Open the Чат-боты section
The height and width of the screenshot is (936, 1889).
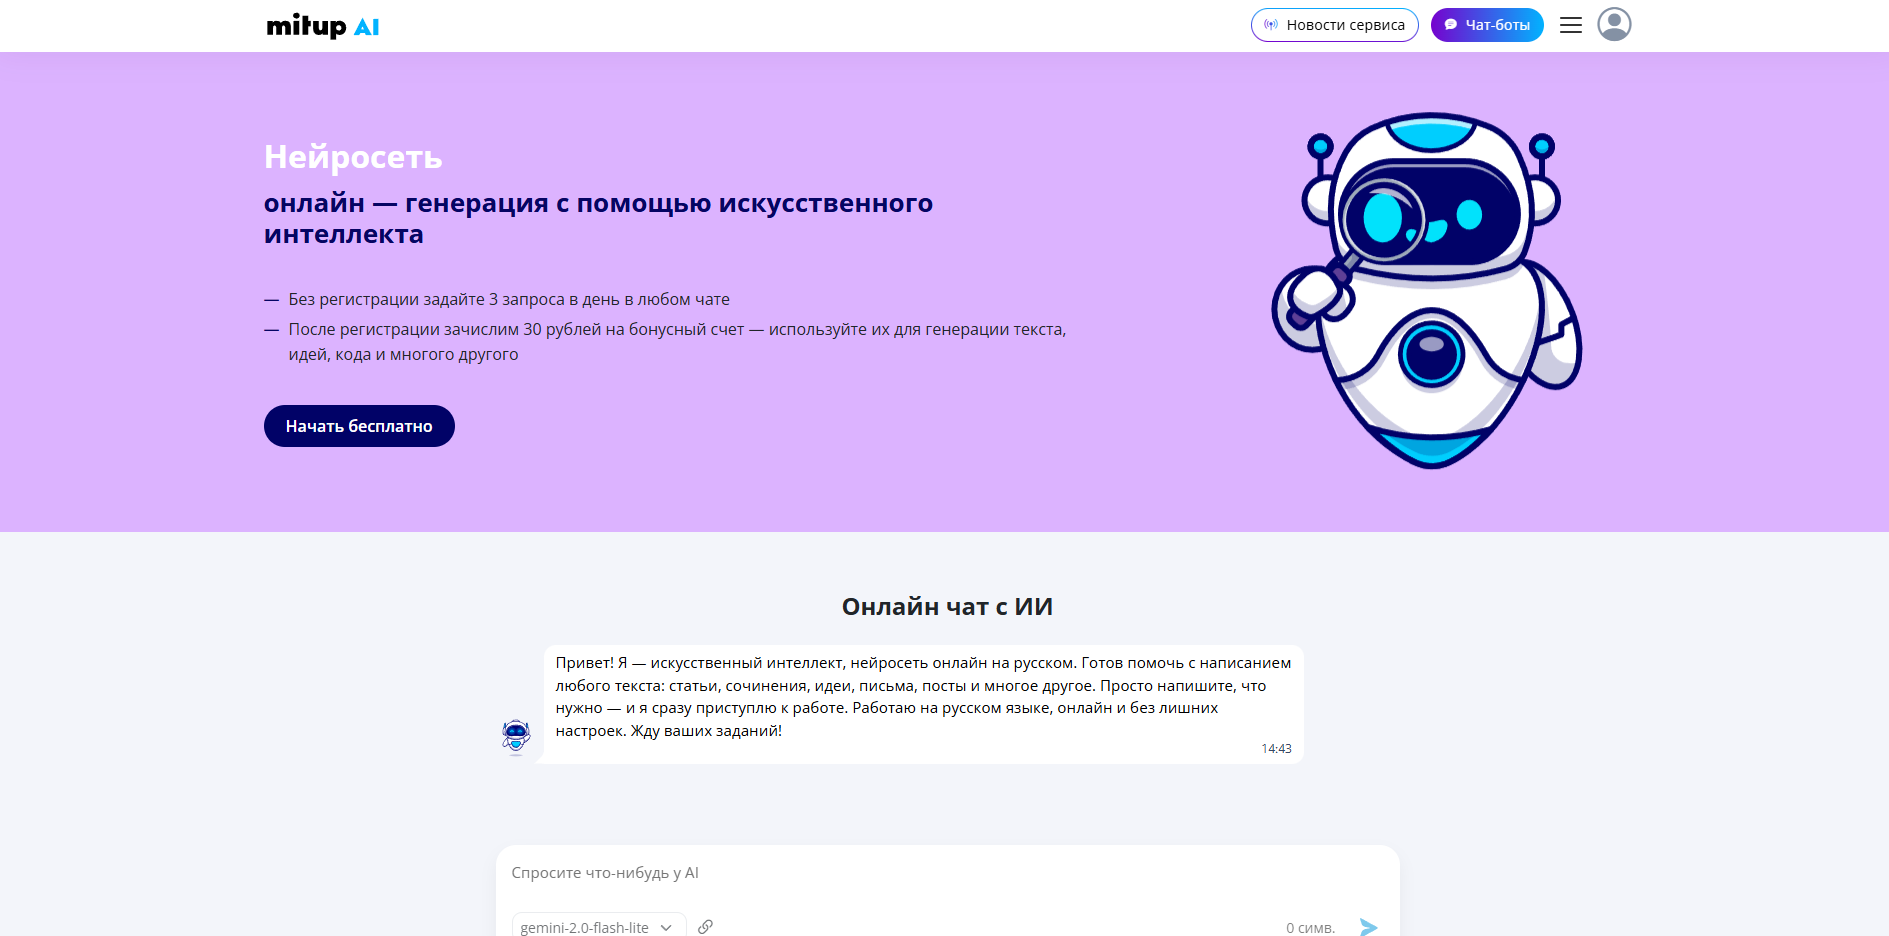pos(1486,25)
